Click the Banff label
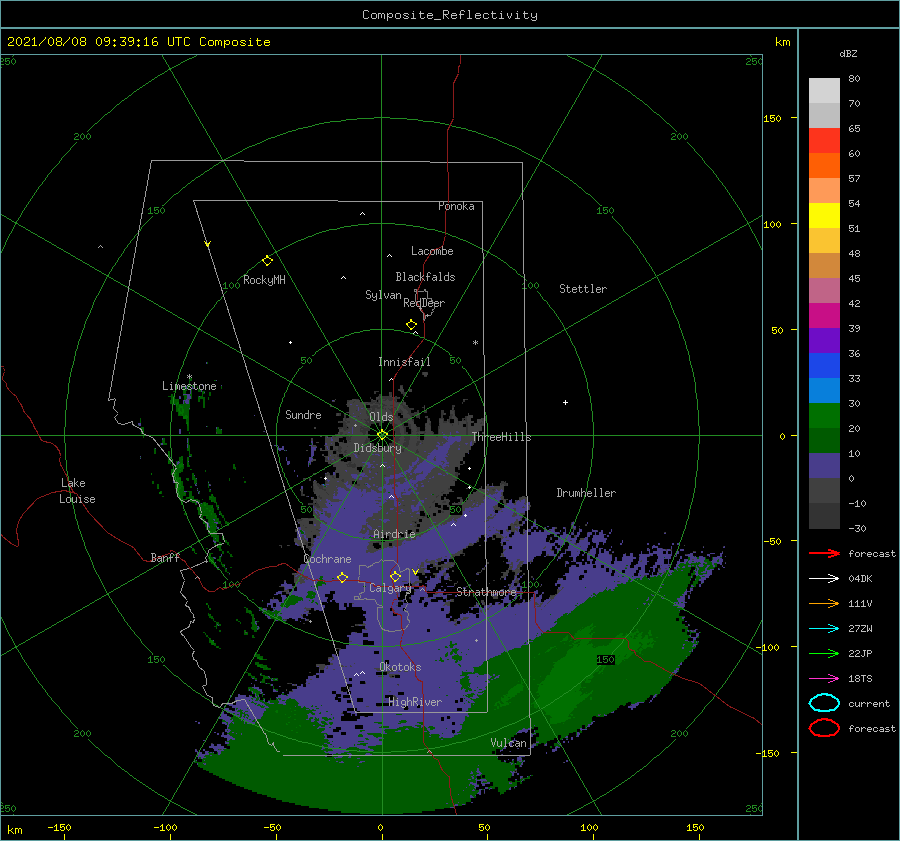Screen dimensions: 900x841 click(x=165, y=557)
